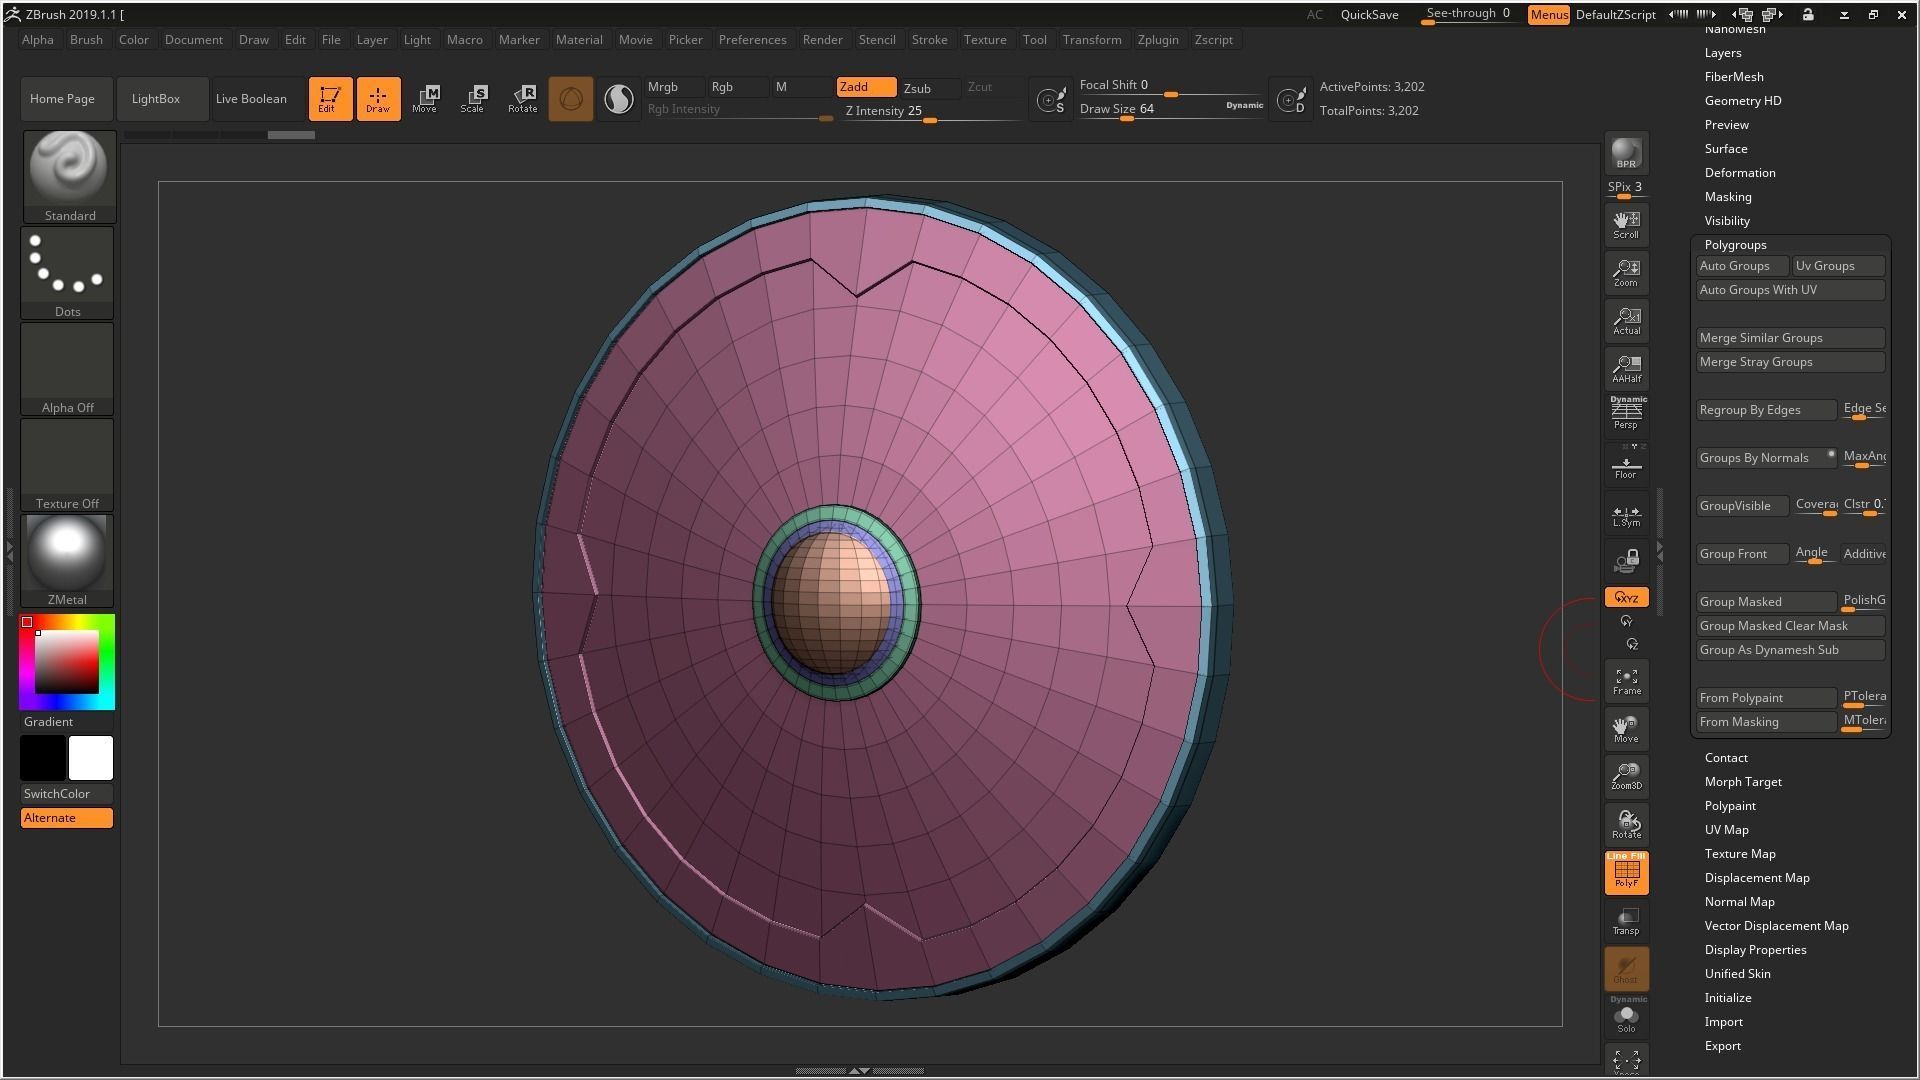Open the Zplugin menu
This screenshot has height=1080, width=1920.
coord(1157,40)
